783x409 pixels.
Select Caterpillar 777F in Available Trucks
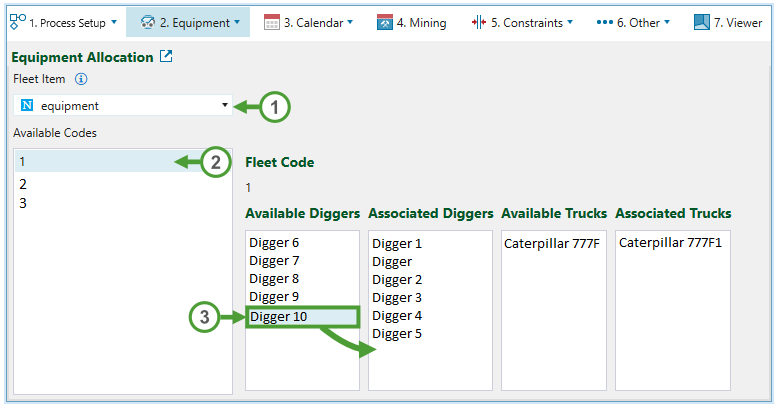552,243
